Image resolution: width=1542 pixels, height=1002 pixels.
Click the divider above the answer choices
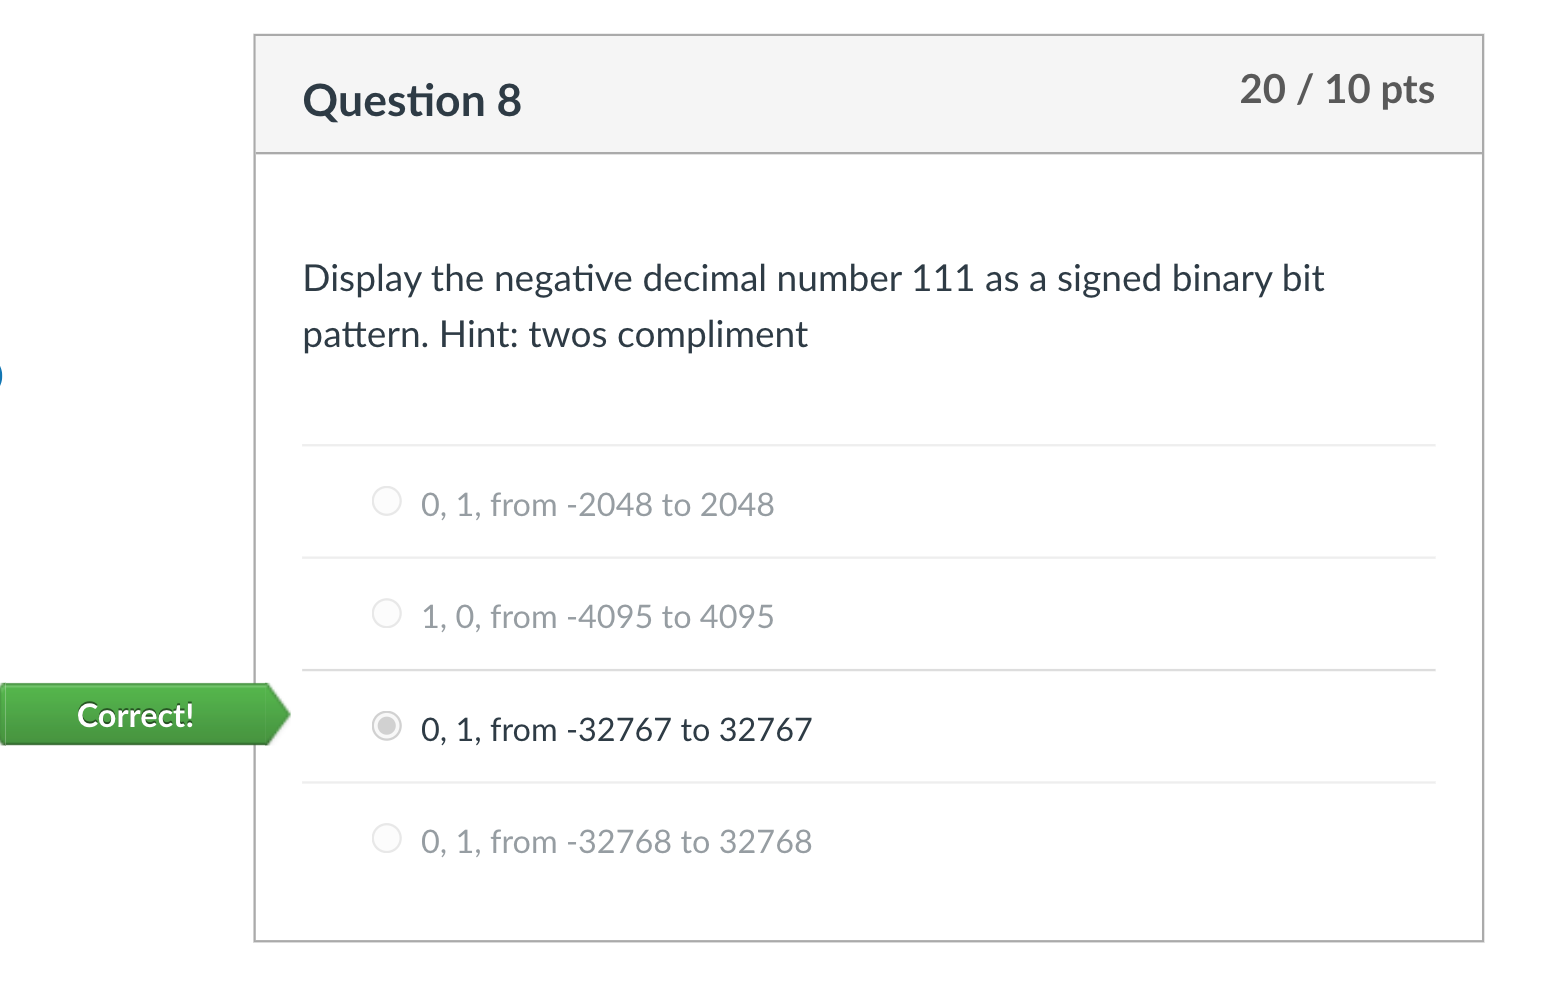[868, 445]
